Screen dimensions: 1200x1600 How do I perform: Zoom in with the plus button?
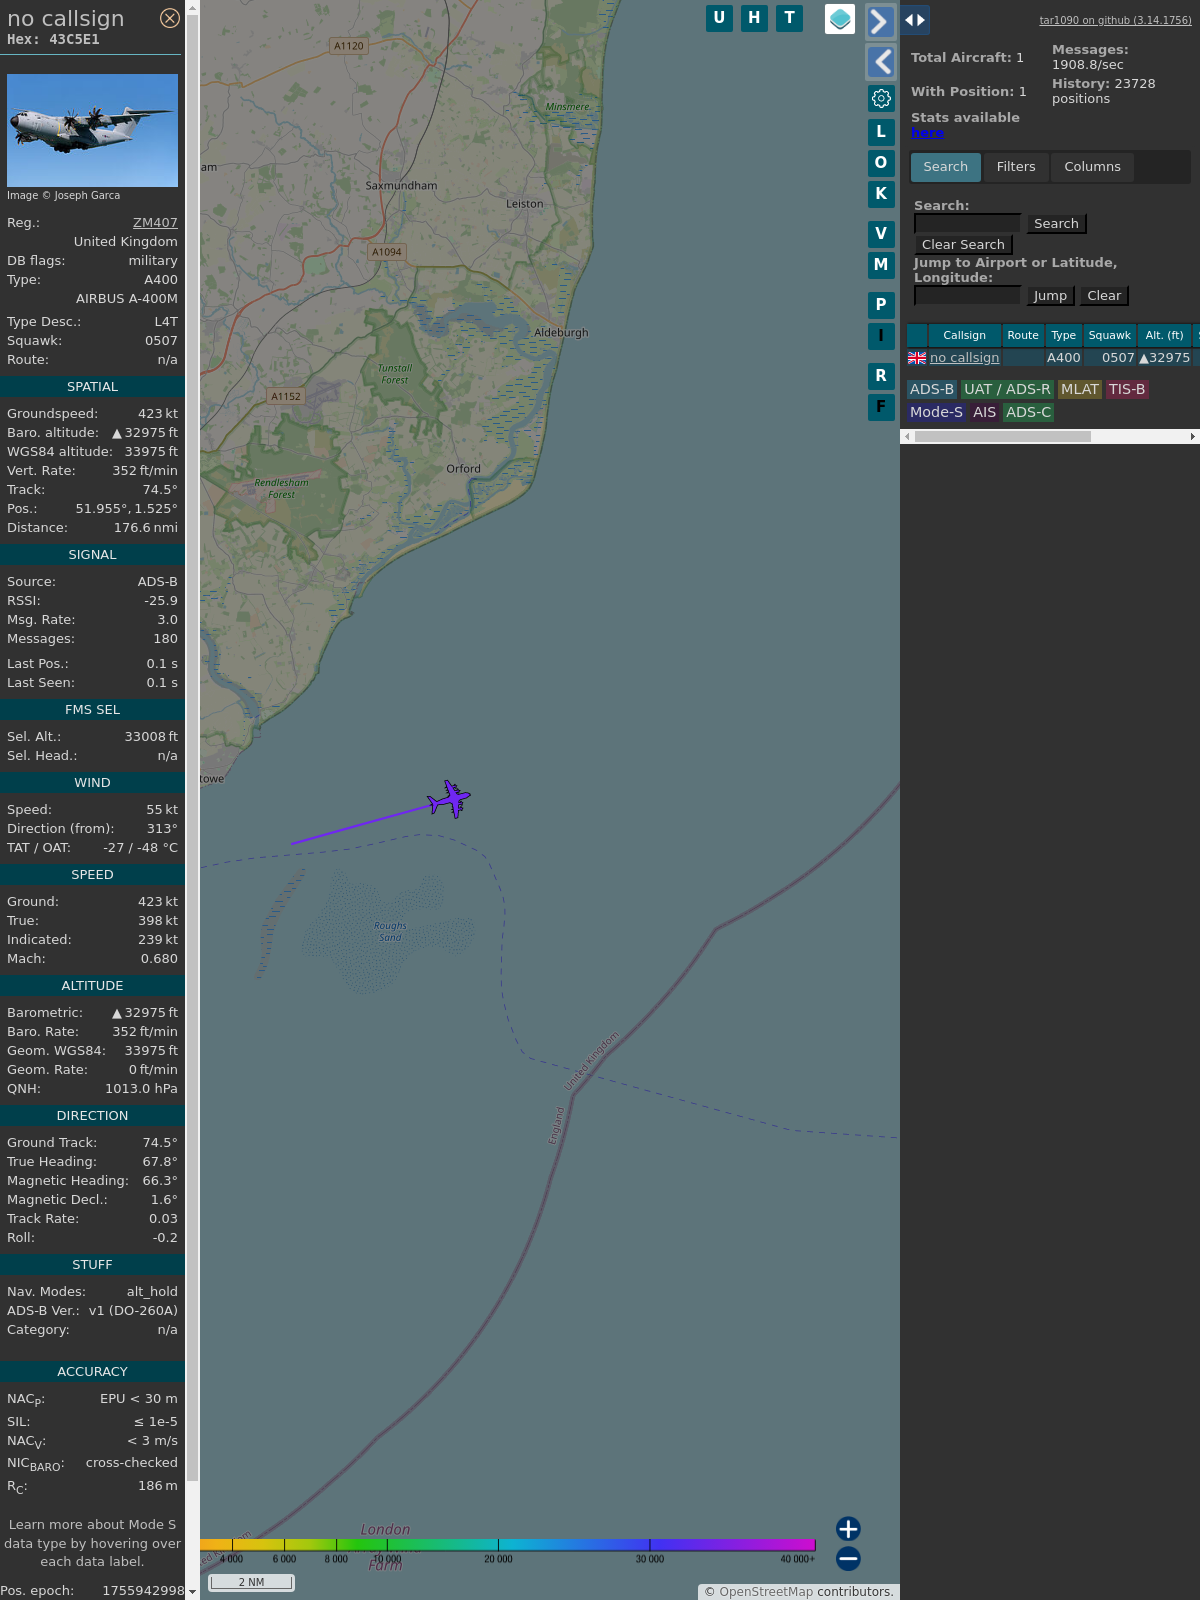coord(848,1529)
